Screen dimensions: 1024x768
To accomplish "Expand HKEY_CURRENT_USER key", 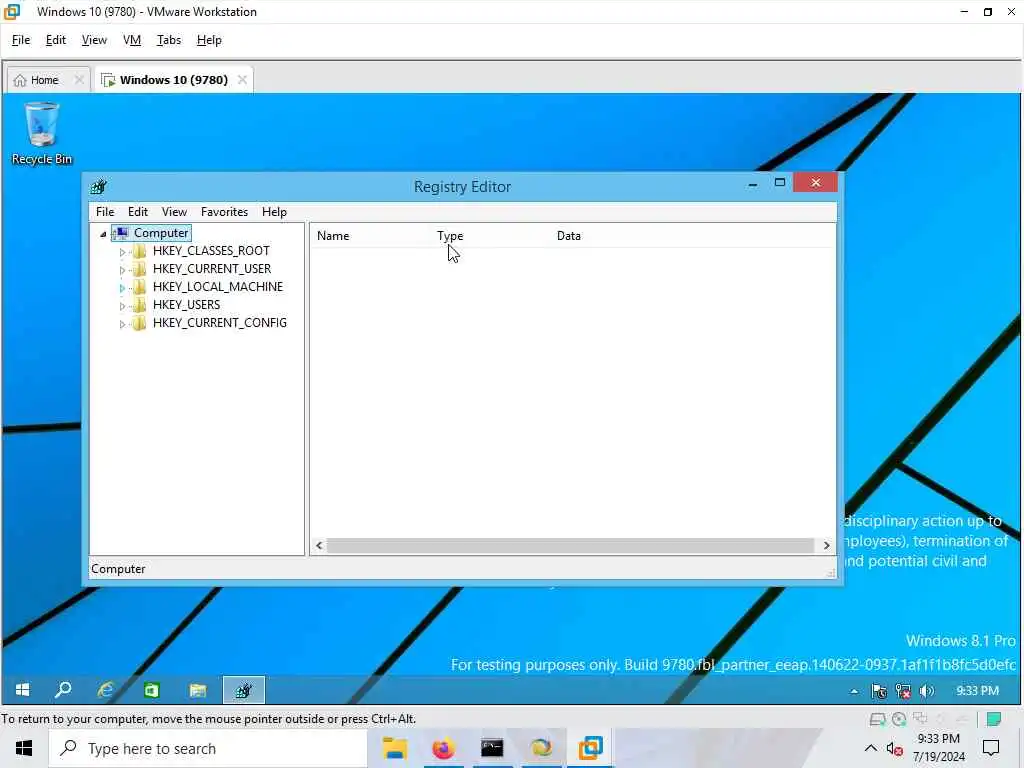I will click(122, 270).
